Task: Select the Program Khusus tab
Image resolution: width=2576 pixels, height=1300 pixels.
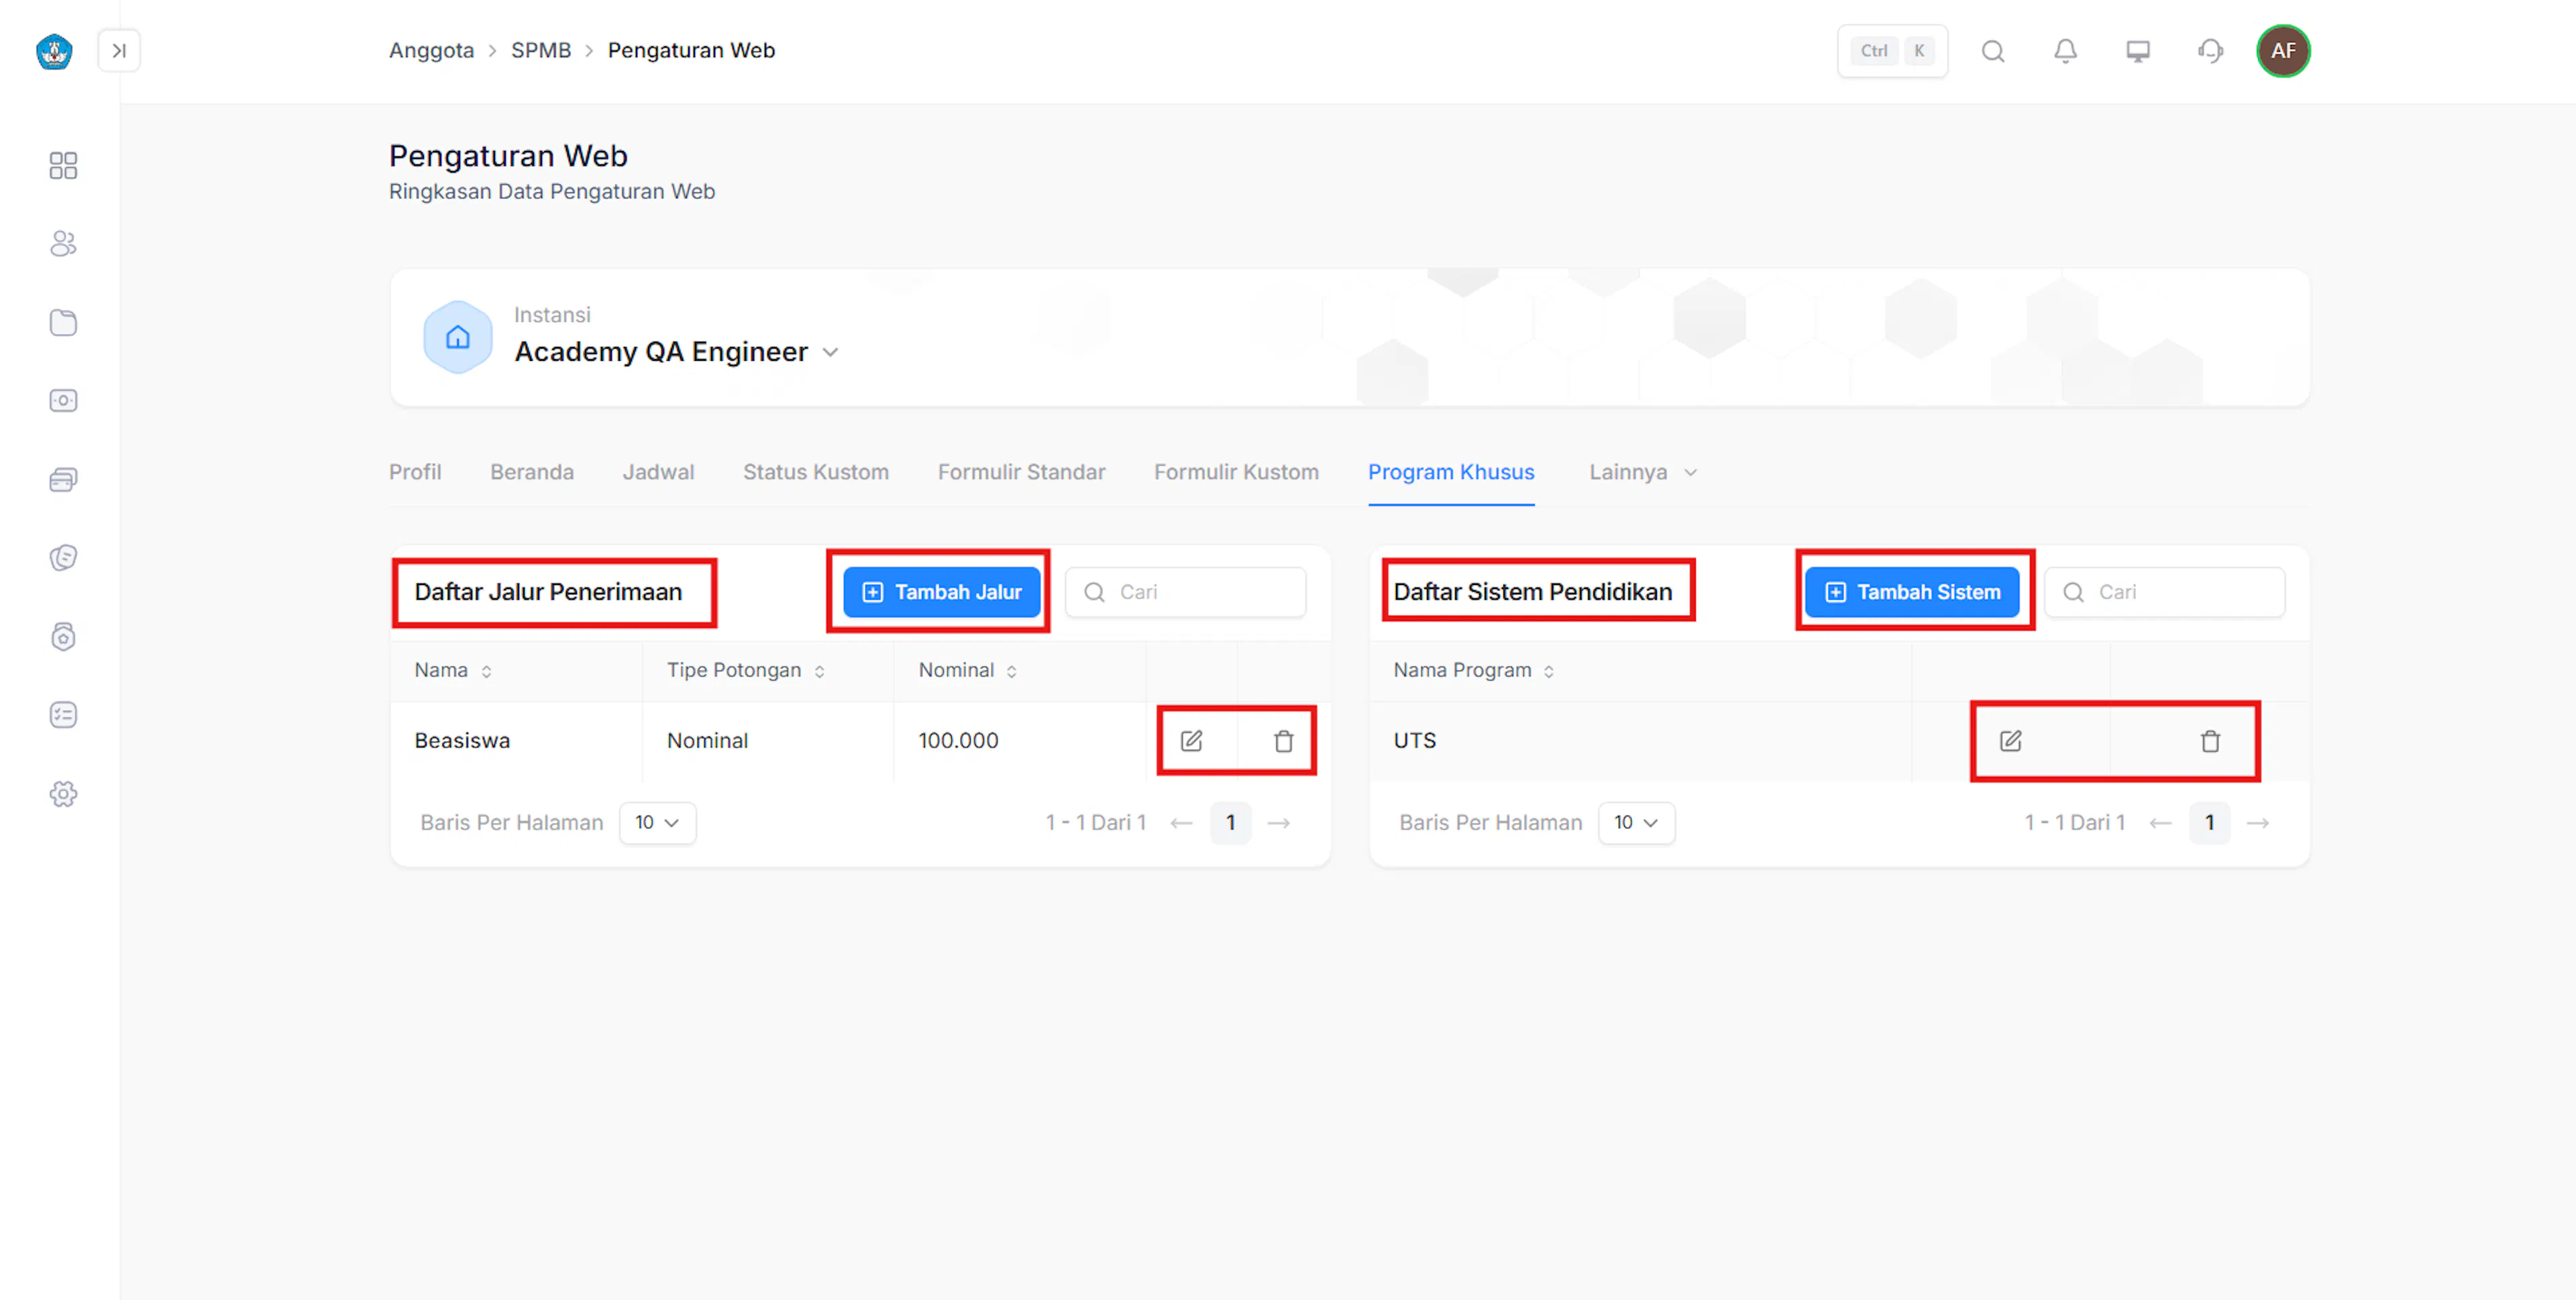Action: pyautogui.click(x=1451, y=472)
